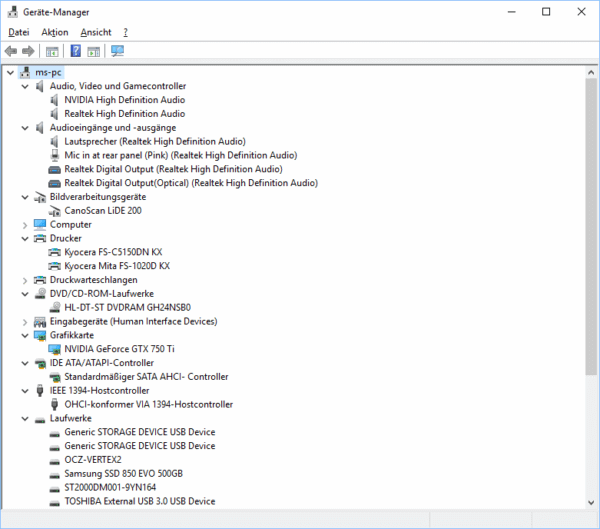Click the HL-DT-ST DVDRAM drive icon
Screen dimensions: 600x529
[x=55, y=307]
